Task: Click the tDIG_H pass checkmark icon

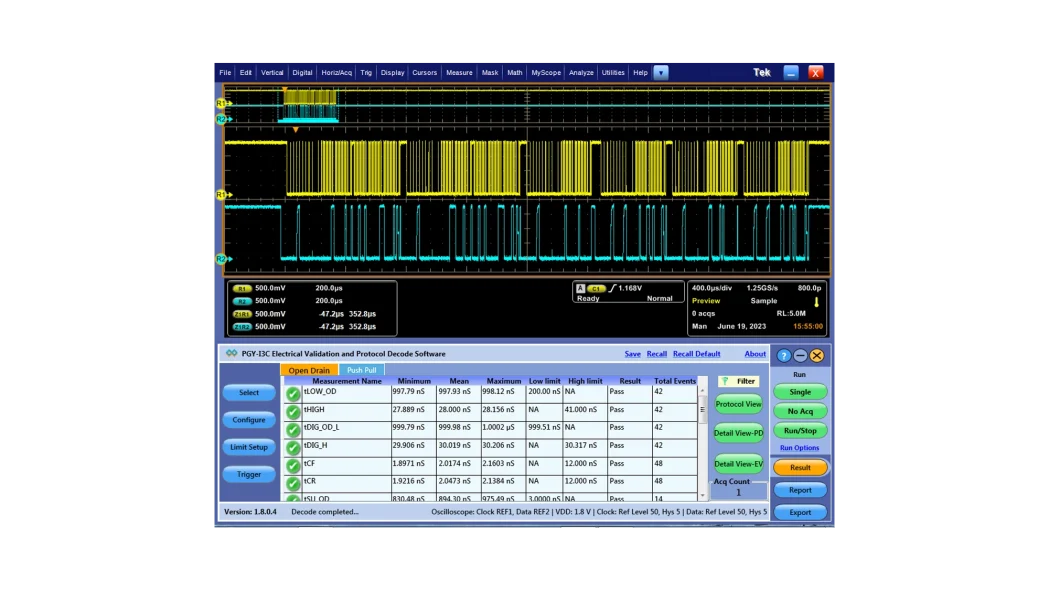Action: (x=292, y=448)
